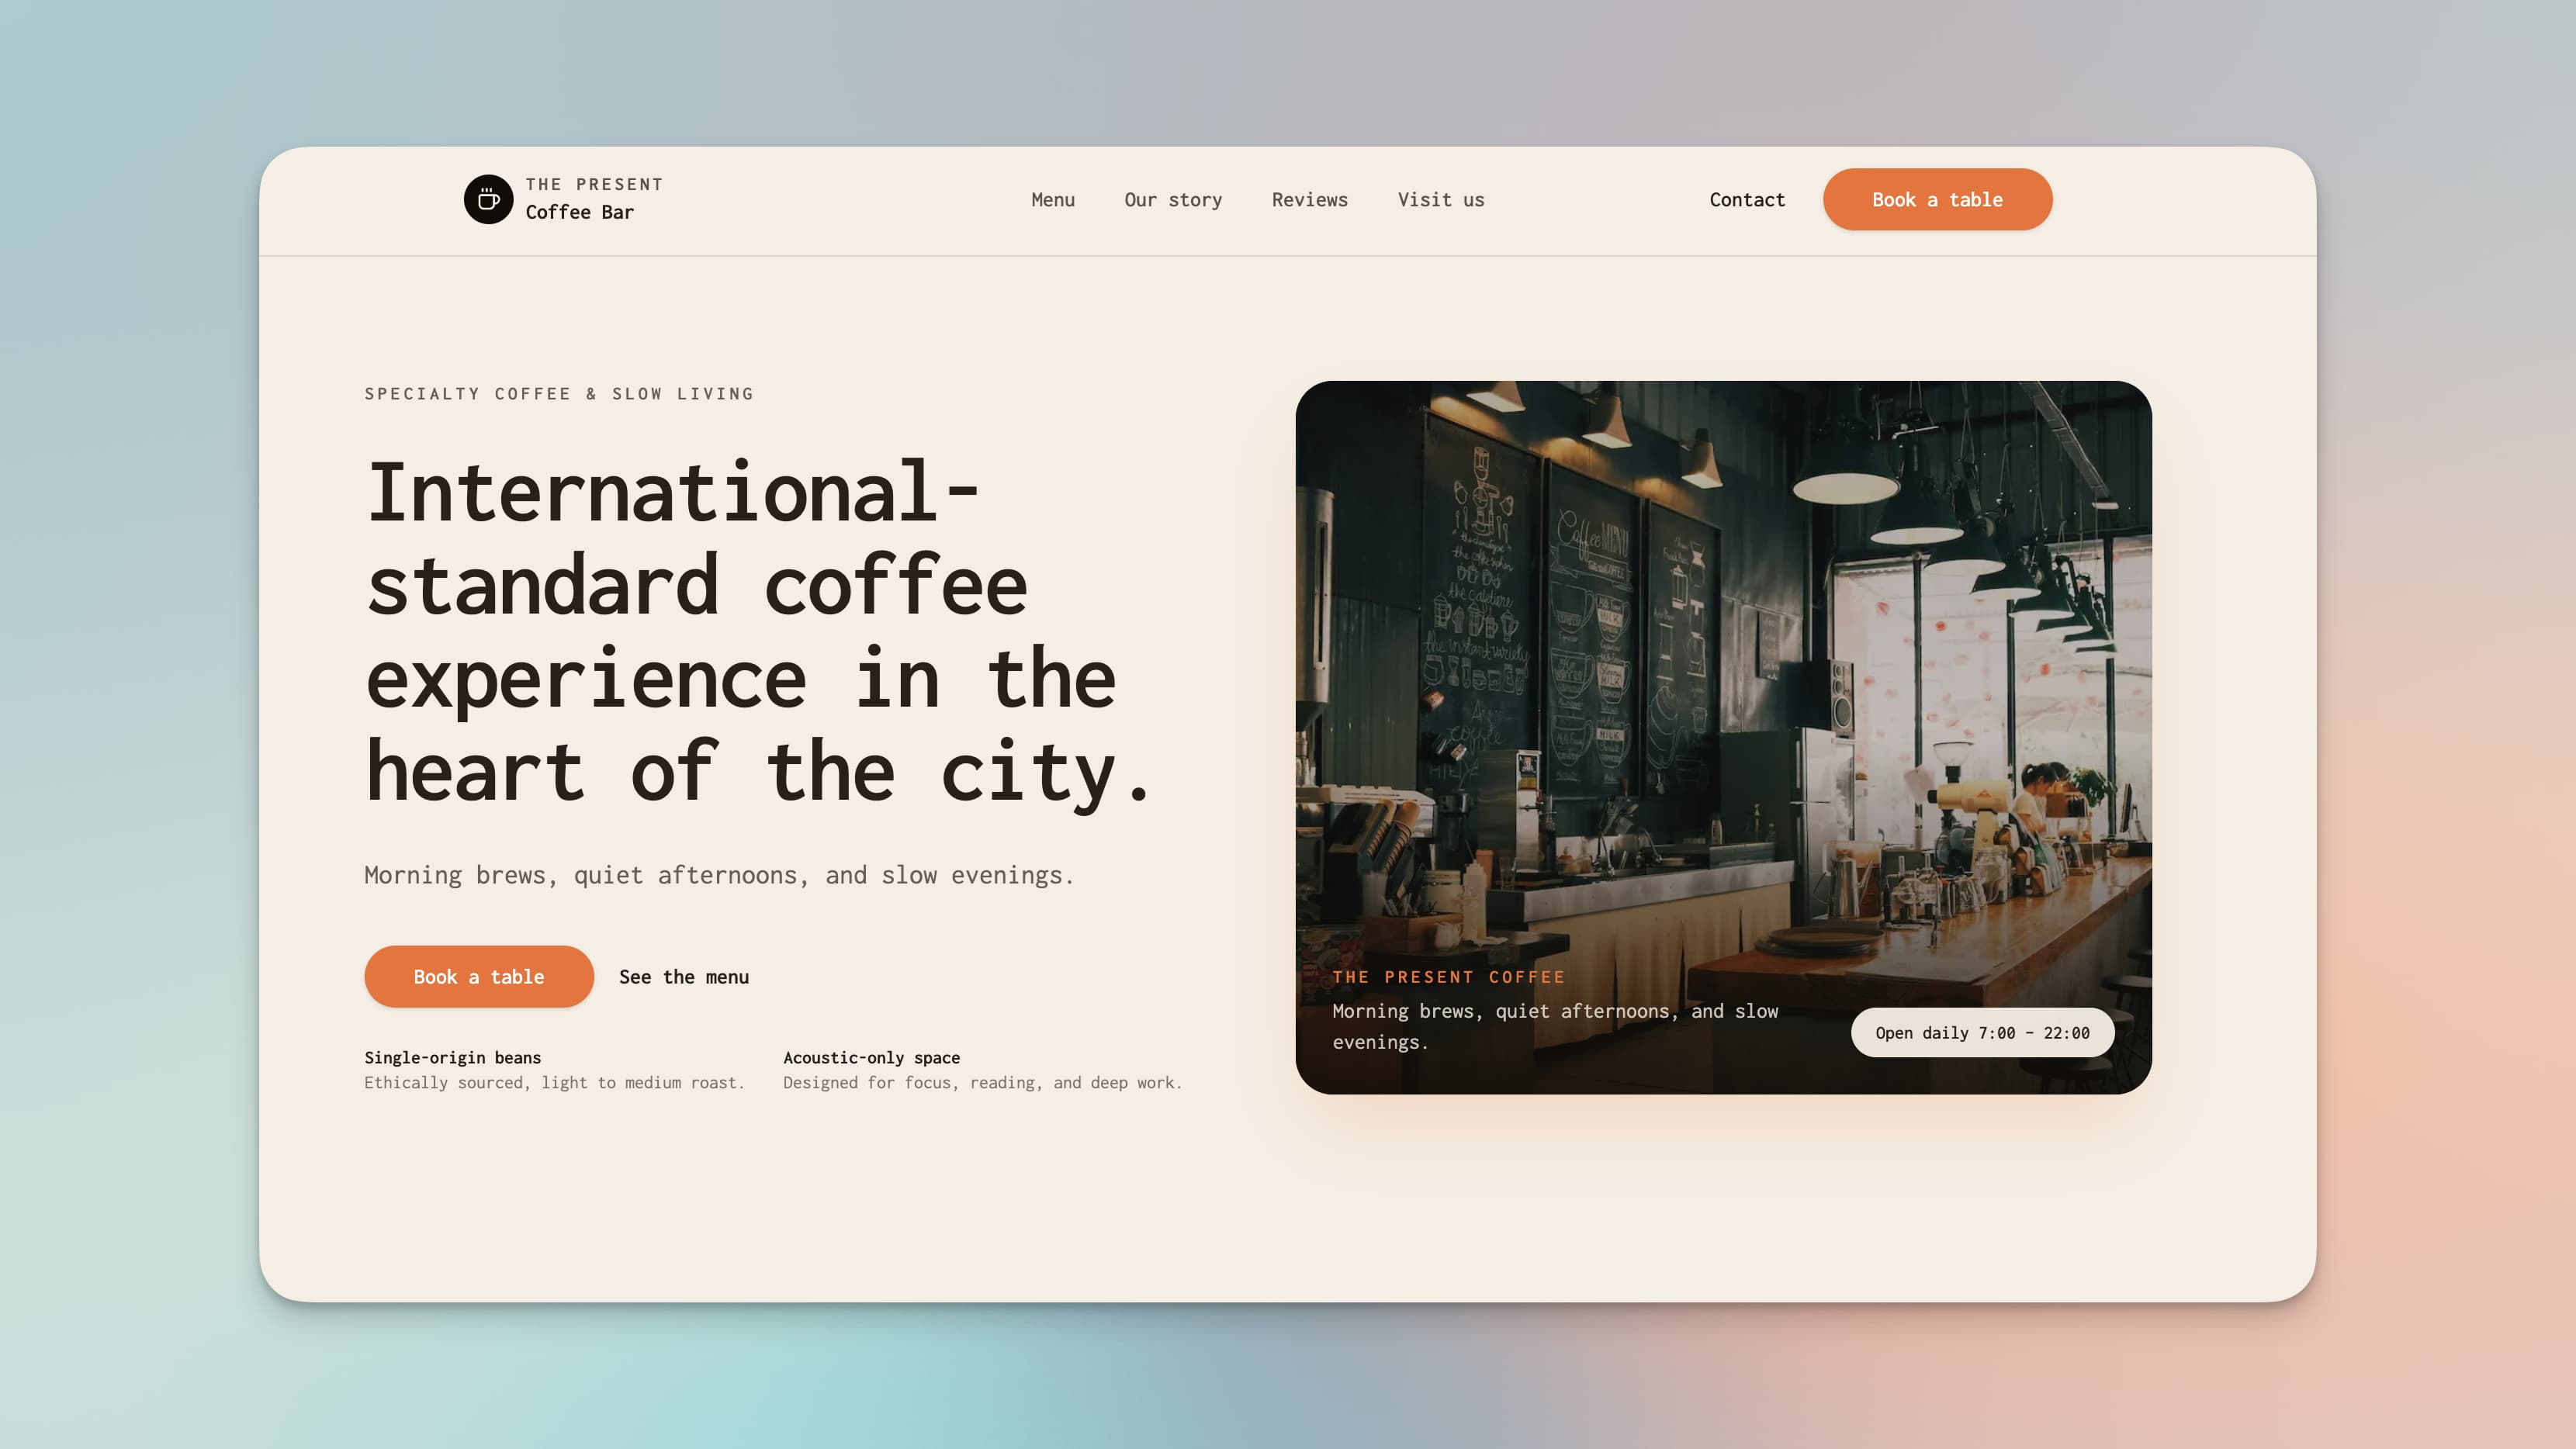Click the cafe interior photo
The image size is (2576, 1449).
point(1725,700)
